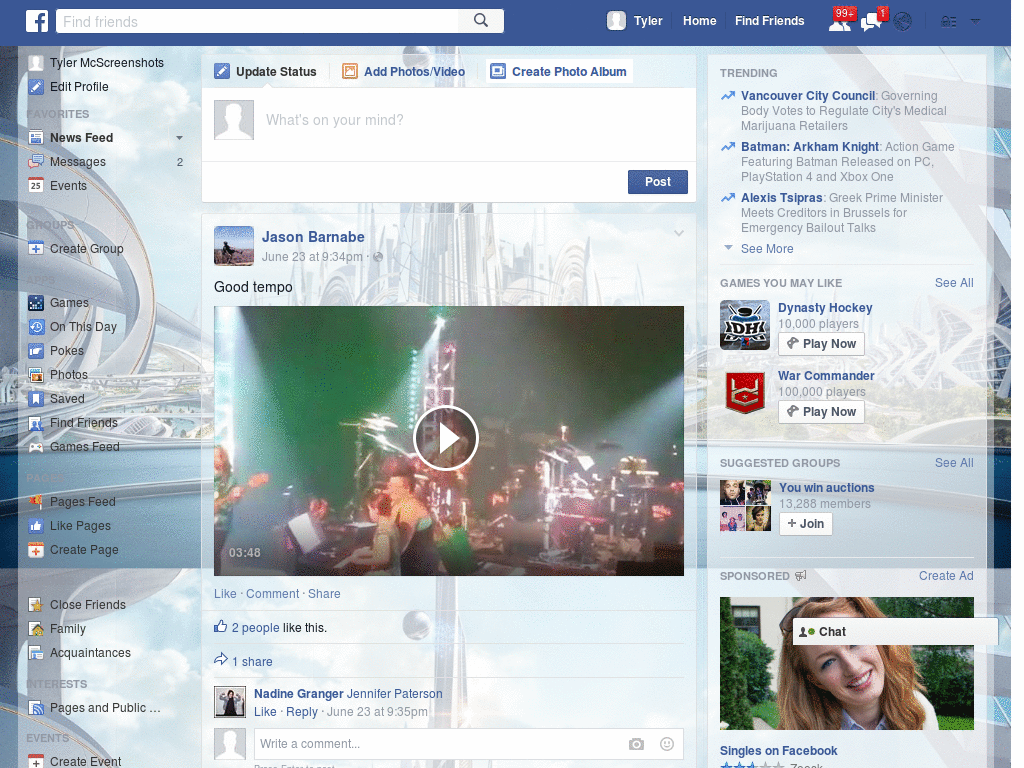
Task: Open the friend requests icon
Action: (x=840, y=21)
